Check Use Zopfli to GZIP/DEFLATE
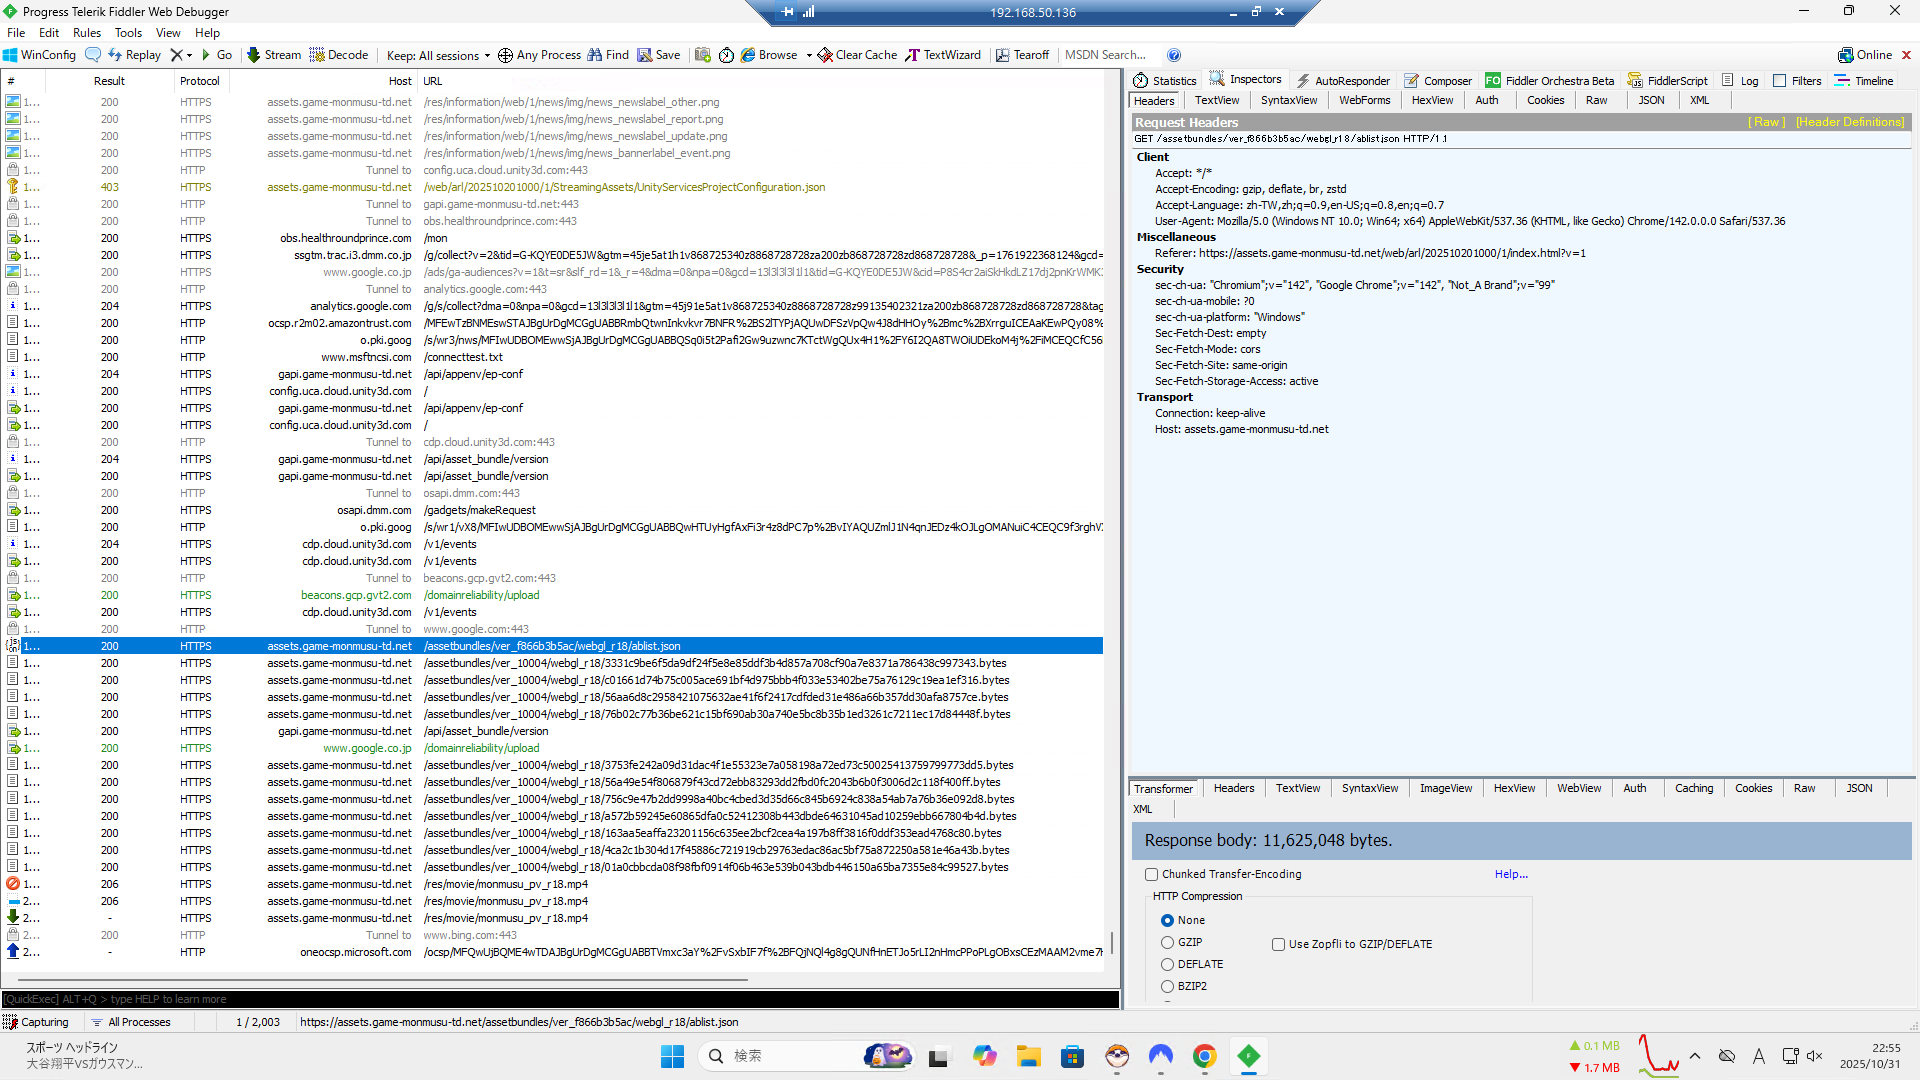The width and height of the screenshot is (1920, 1080). [1278, 944]
